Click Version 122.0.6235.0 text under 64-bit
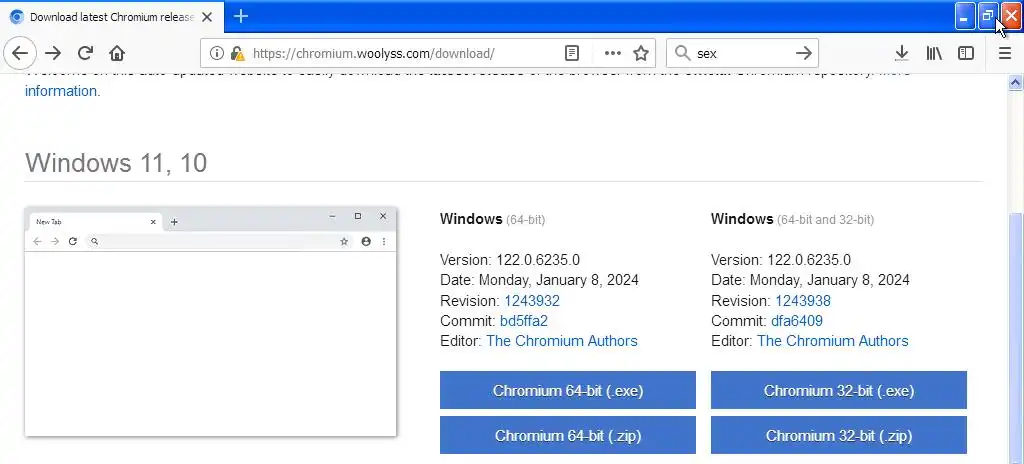The image size is (1024, 464). [x=510, y=260]
